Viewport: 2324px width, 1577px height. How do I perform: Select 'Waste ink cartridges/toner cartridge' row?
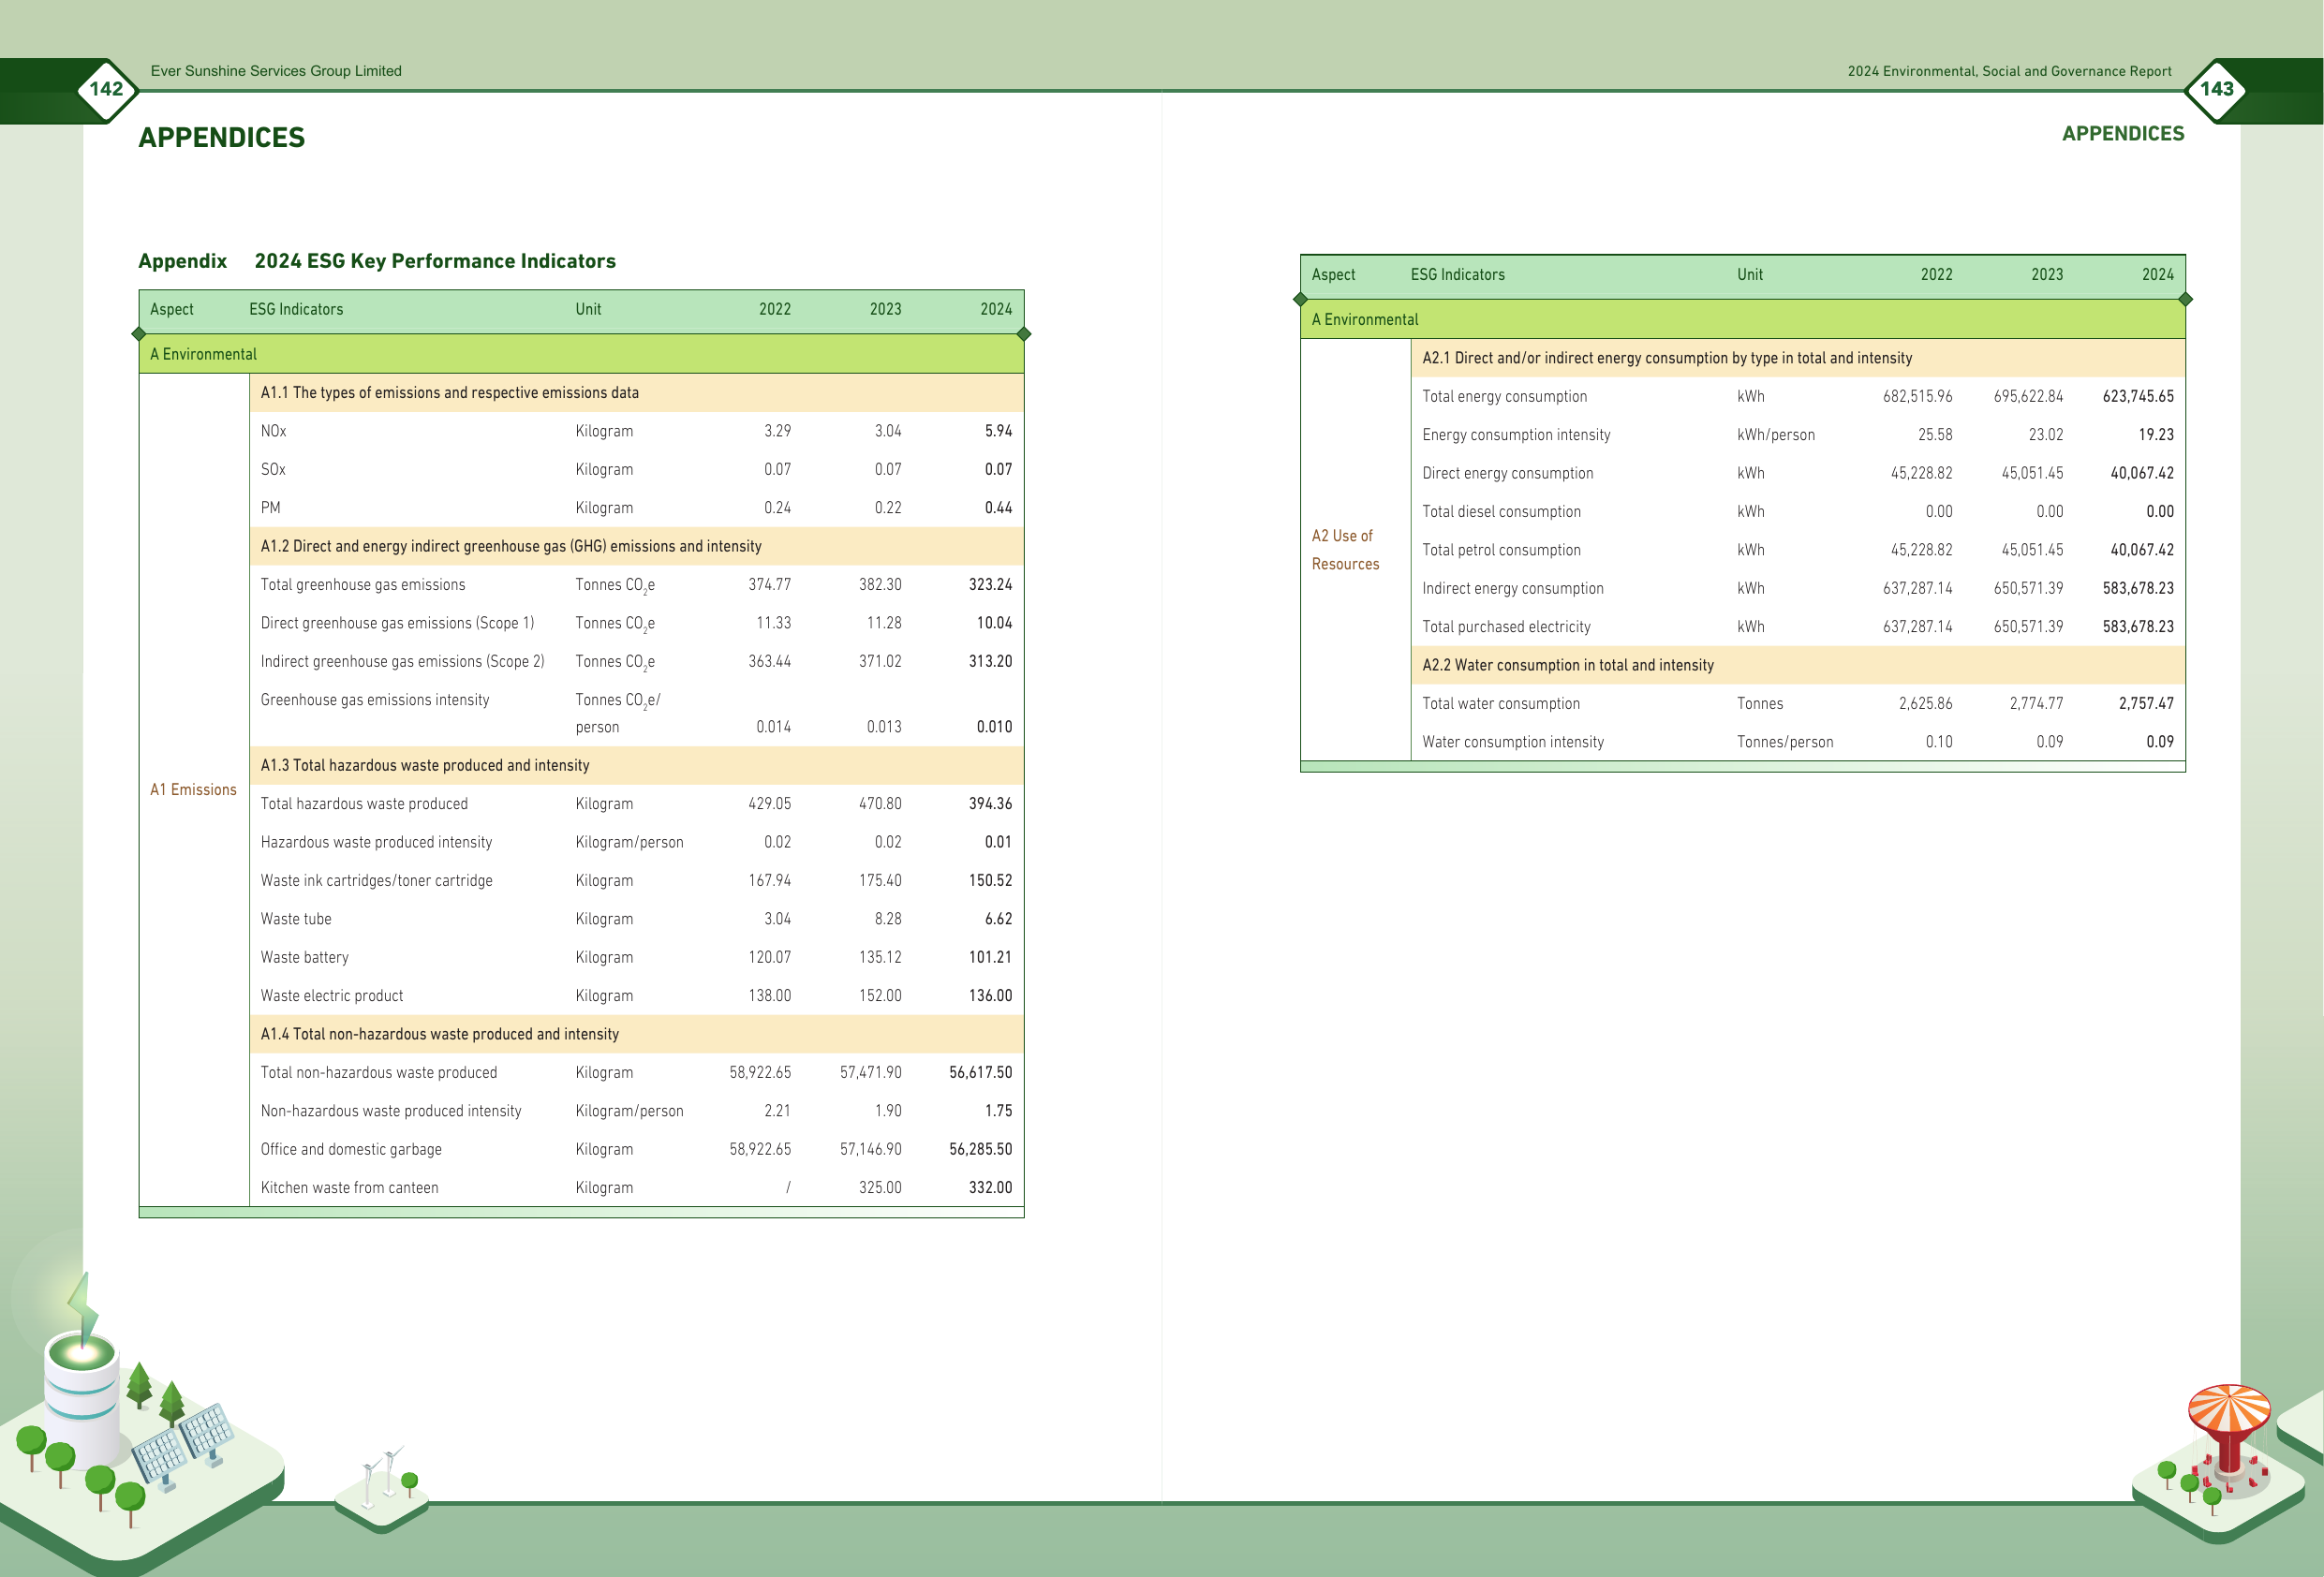(x=636, y=881)
